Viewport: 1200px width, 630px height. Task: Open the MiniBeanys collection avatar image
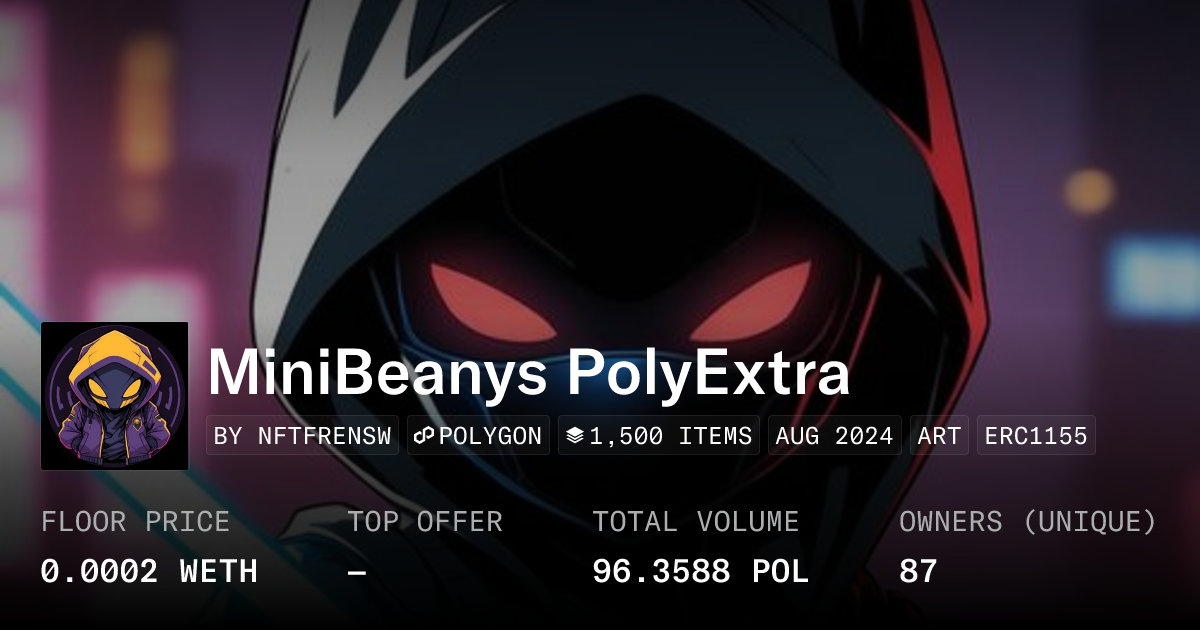[x=115, y=396]
